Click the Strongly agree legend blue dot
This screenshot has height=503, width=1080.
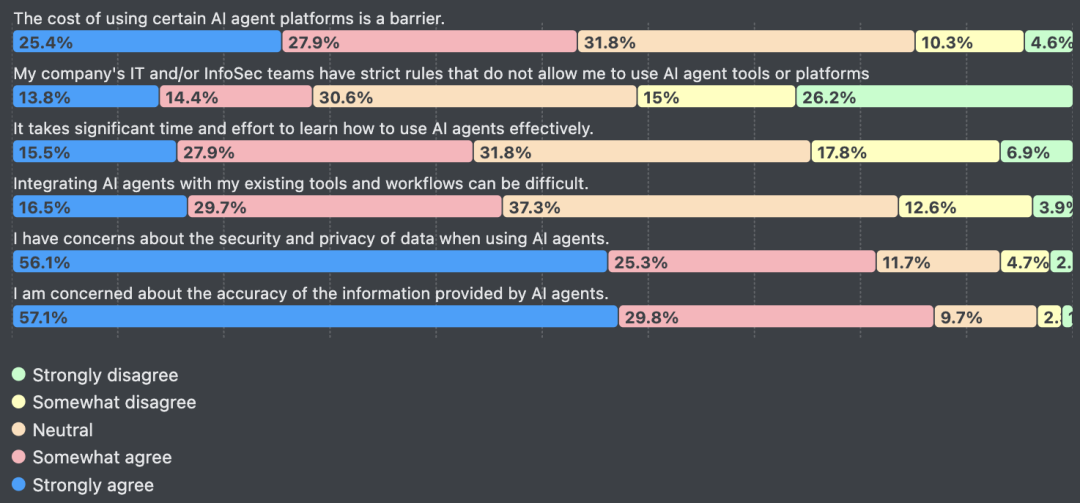(18, 485)
